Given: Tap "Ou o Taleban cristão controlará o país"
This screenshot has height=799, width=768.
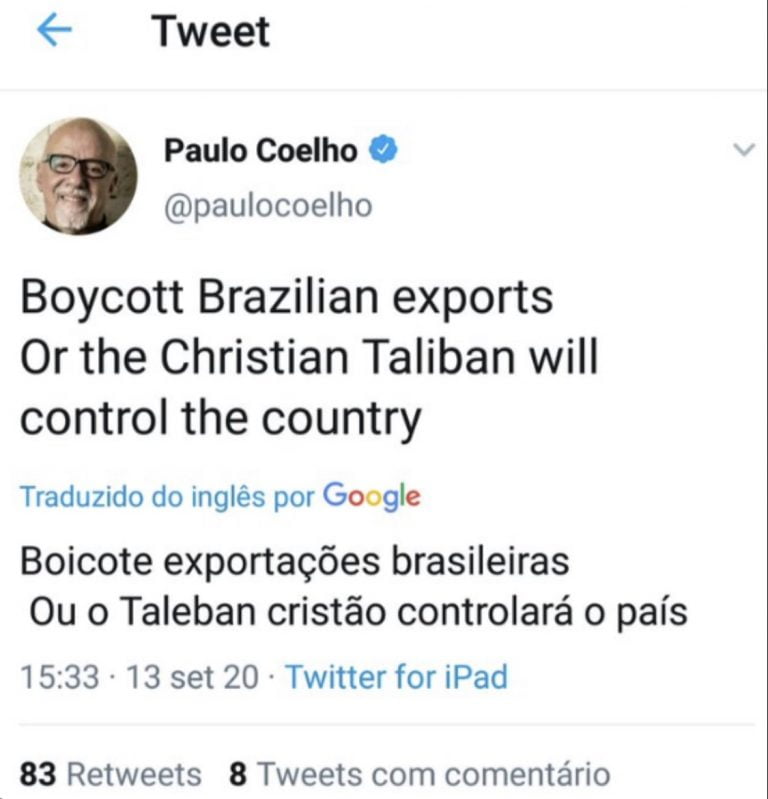Looking at the screenshot, I should [358, 611].
